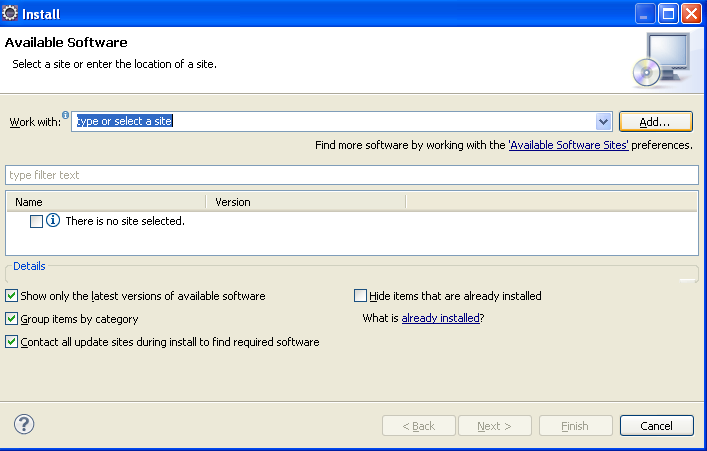Click the 'Version' column header

click(305, 202)
